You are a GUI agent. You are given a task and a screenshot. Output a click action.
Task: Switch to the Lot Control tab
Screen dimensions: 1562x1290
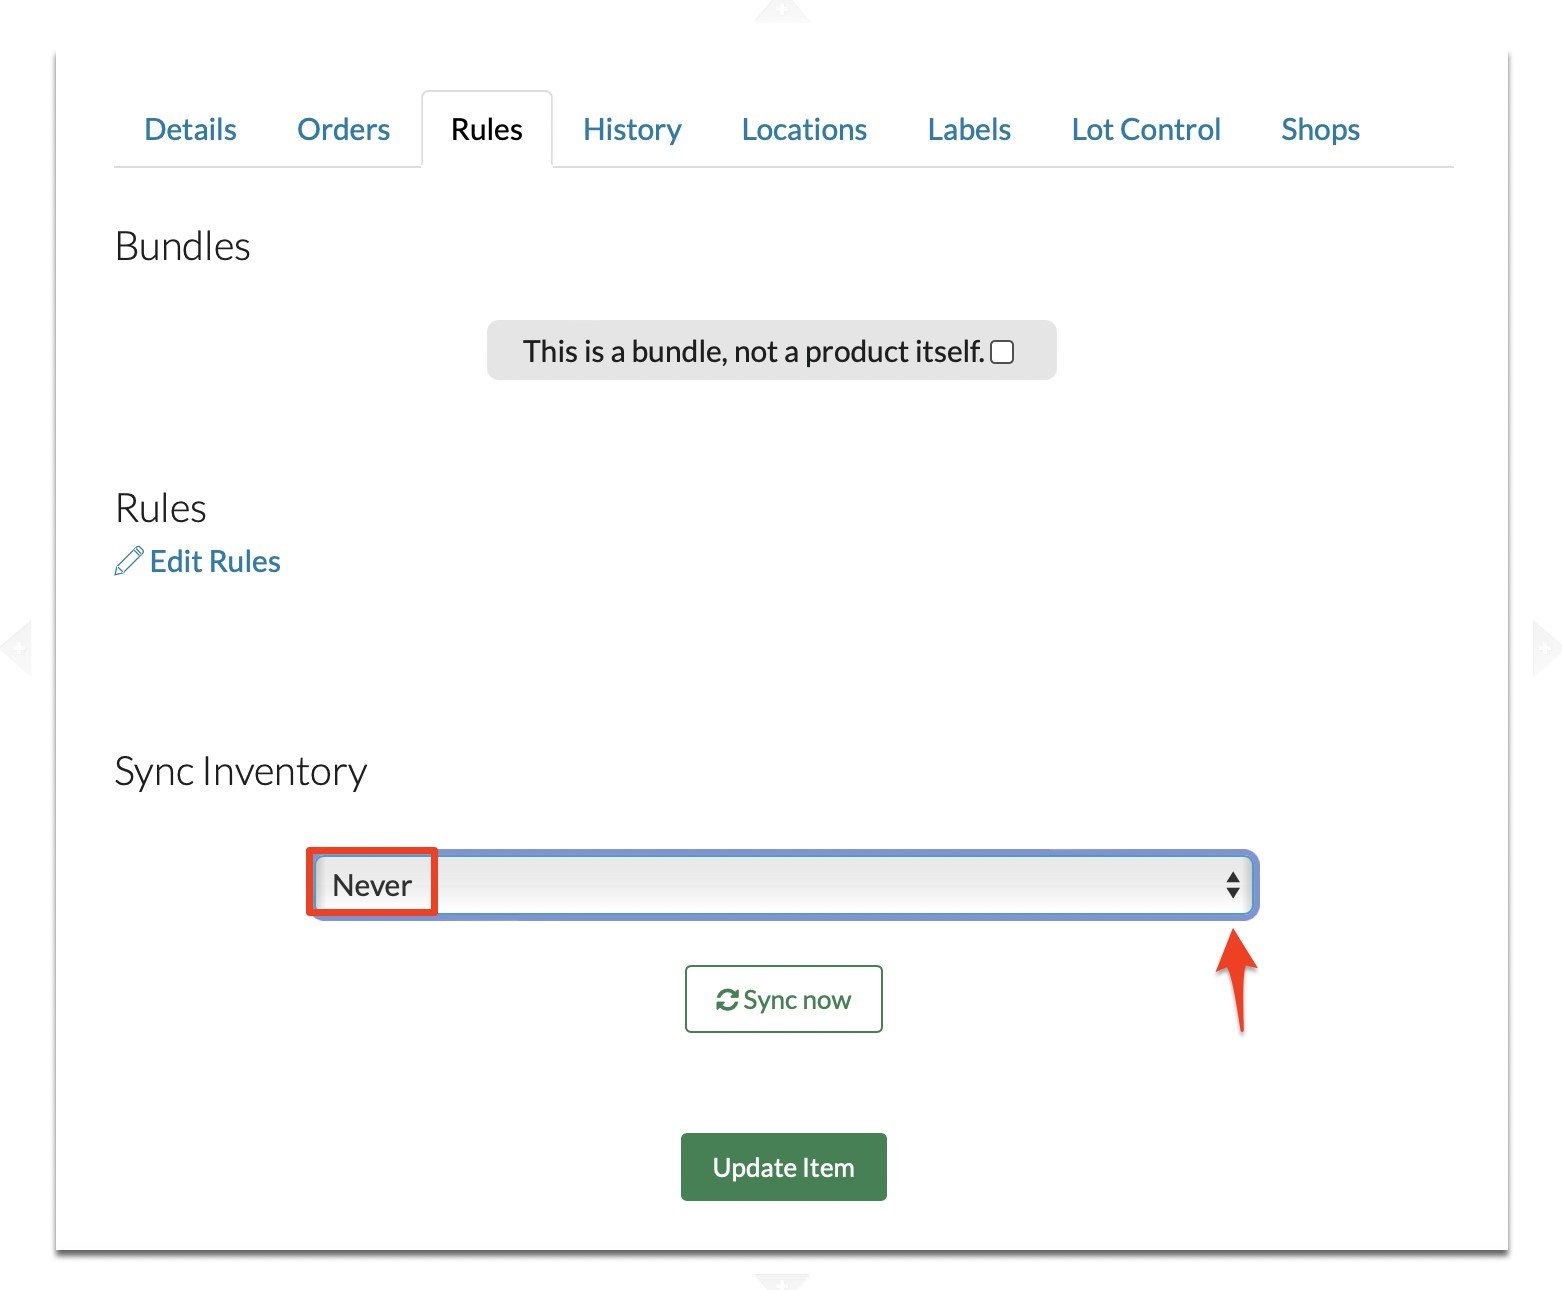1146,129
